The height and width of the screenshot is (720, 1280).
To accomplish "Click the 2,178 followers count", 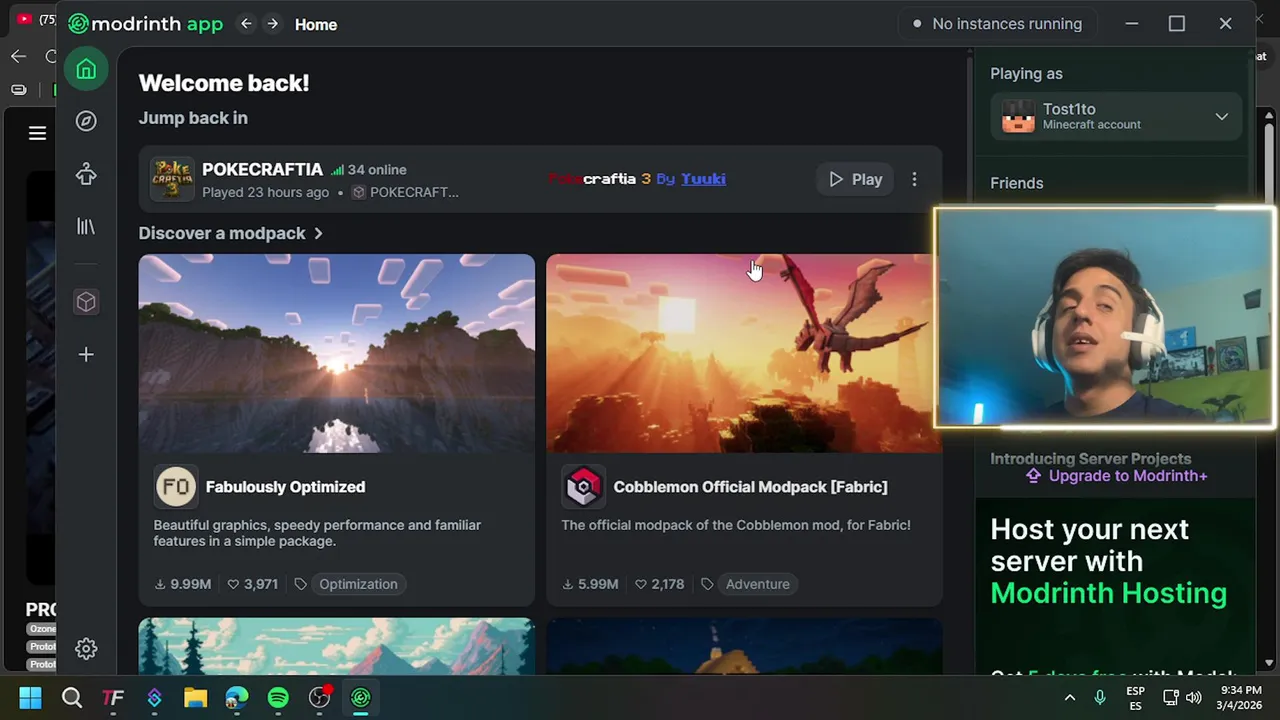I will coord(660,584).
